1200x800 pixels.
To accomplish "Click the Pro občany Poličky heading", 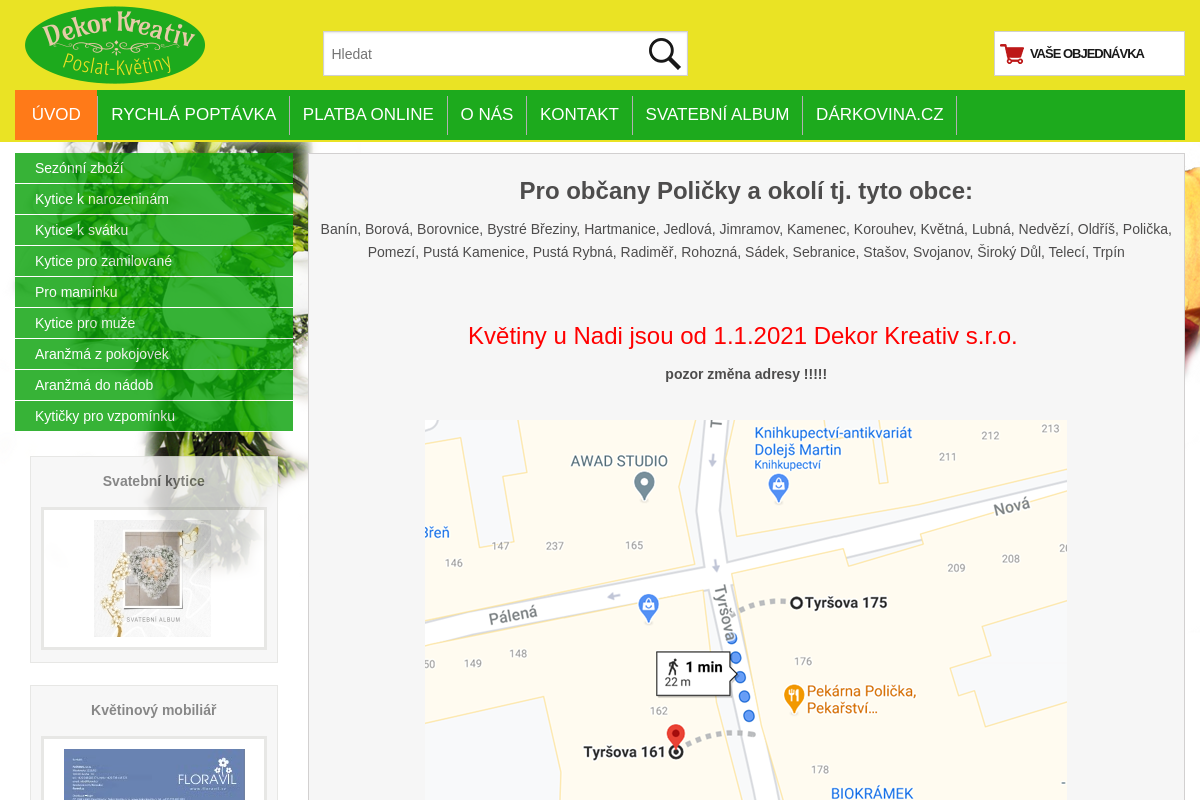I will click(746, 191).
